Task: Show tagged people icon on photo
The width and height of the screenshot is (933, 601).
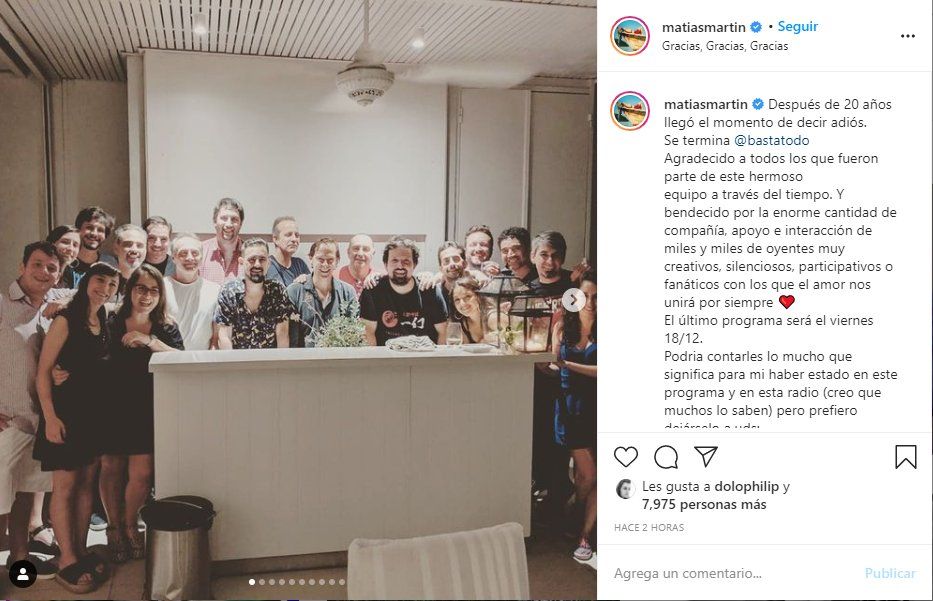Action: (x=23, y=574)
